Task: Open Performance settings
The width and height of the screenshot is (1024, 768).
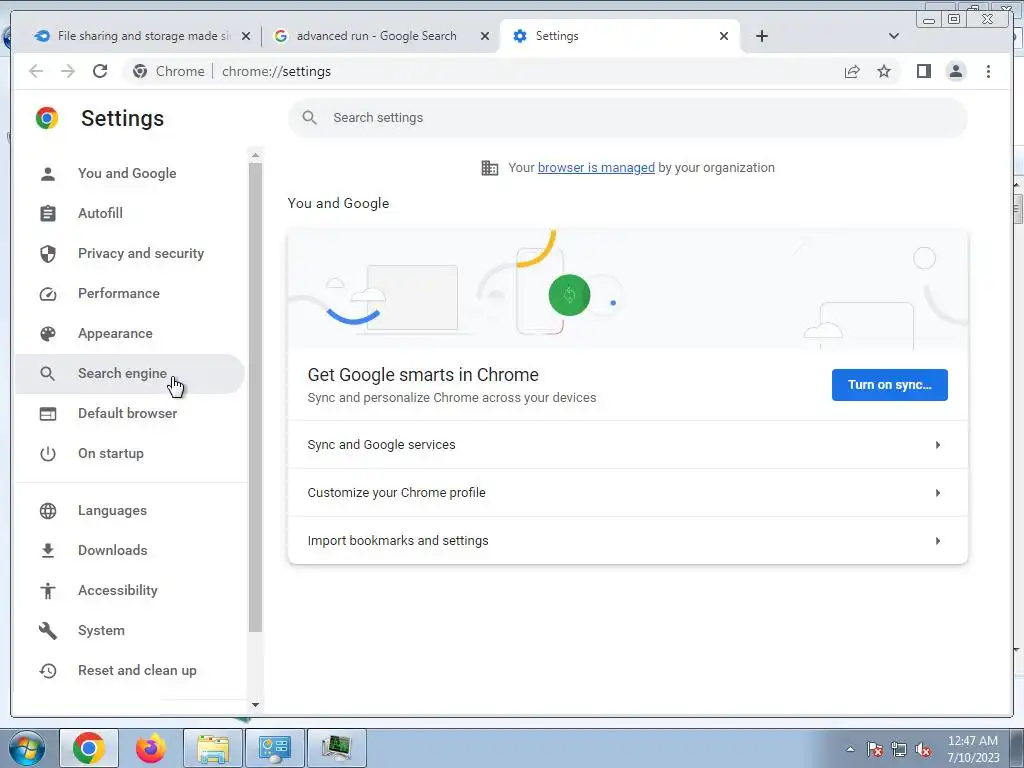Action: point(130,293)
